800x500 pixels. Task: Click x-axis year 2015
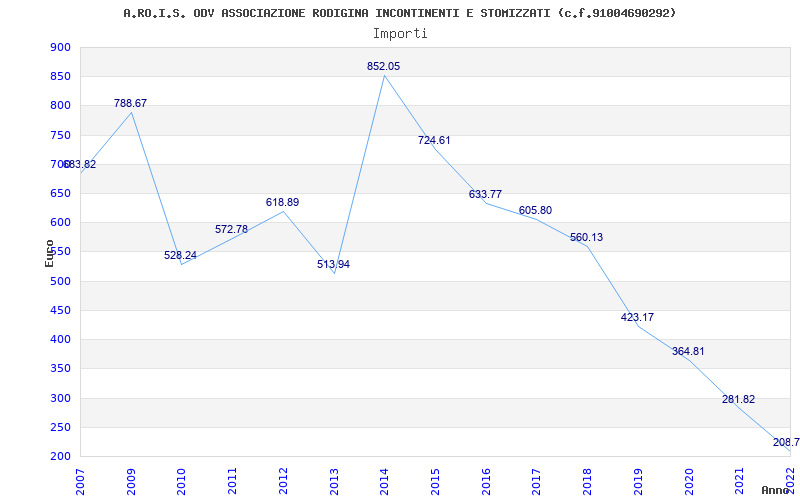(435, 481)
